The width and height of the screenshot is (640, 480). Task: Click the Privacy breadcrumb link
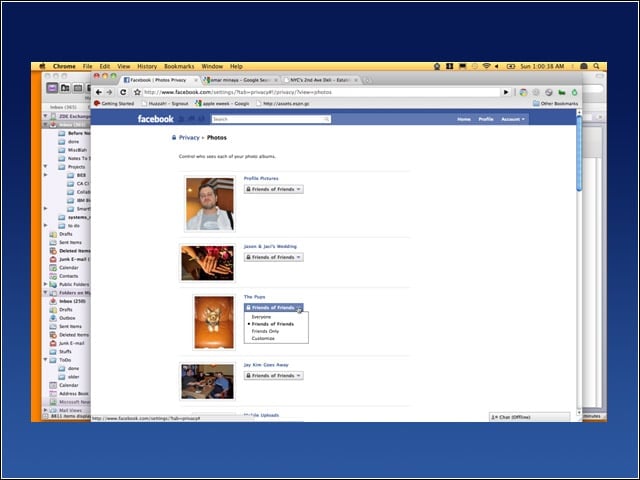(x=189, y=138)
